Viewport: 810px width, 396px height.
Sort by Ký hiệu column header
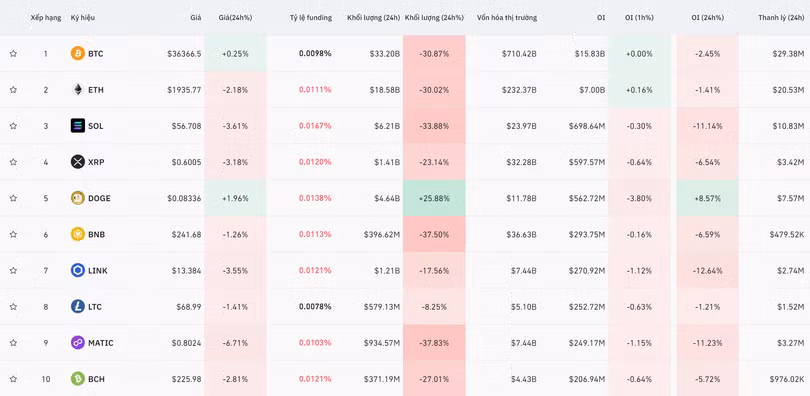tap(83, 18)
